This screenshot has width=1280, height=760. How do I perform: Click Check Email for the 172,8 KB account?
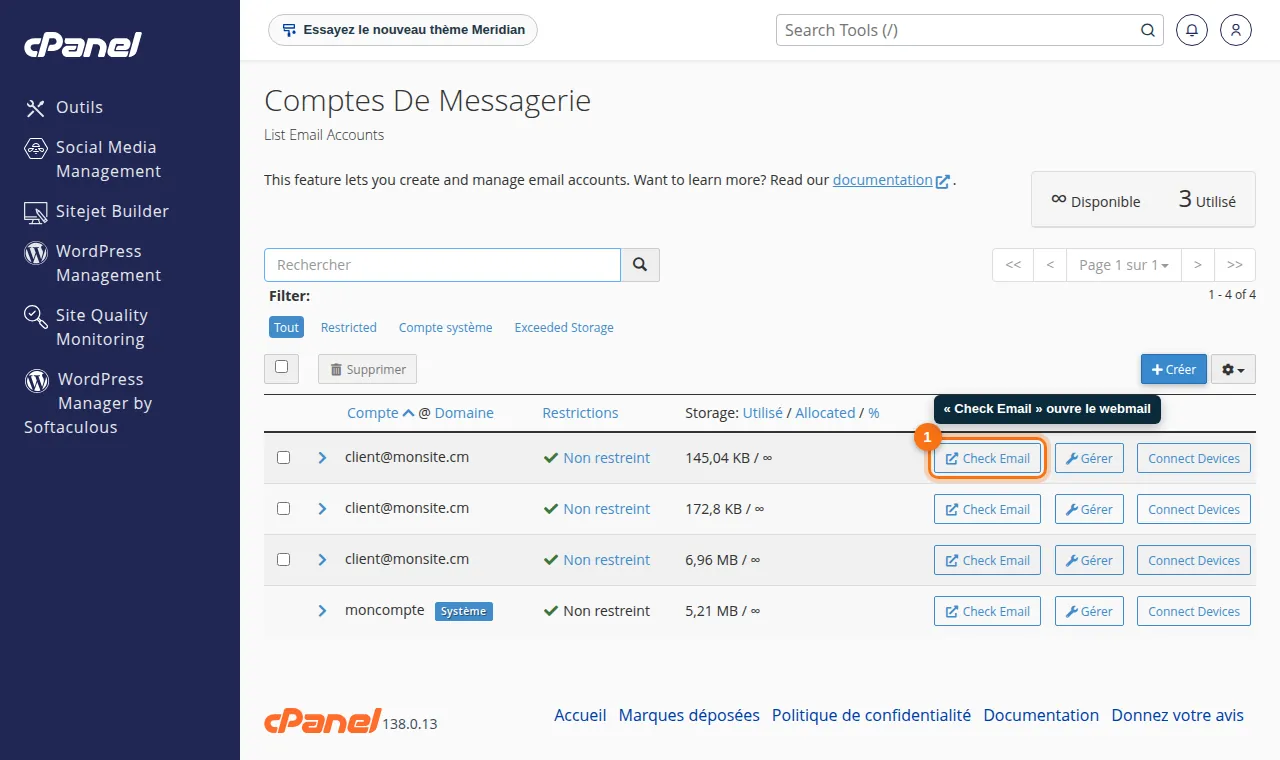point(988,509)
